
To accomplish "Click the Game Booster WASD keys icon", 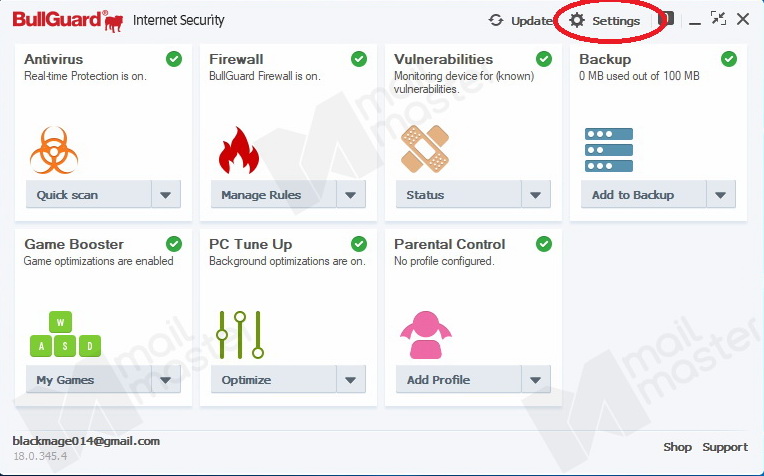I will coord(65,334).
